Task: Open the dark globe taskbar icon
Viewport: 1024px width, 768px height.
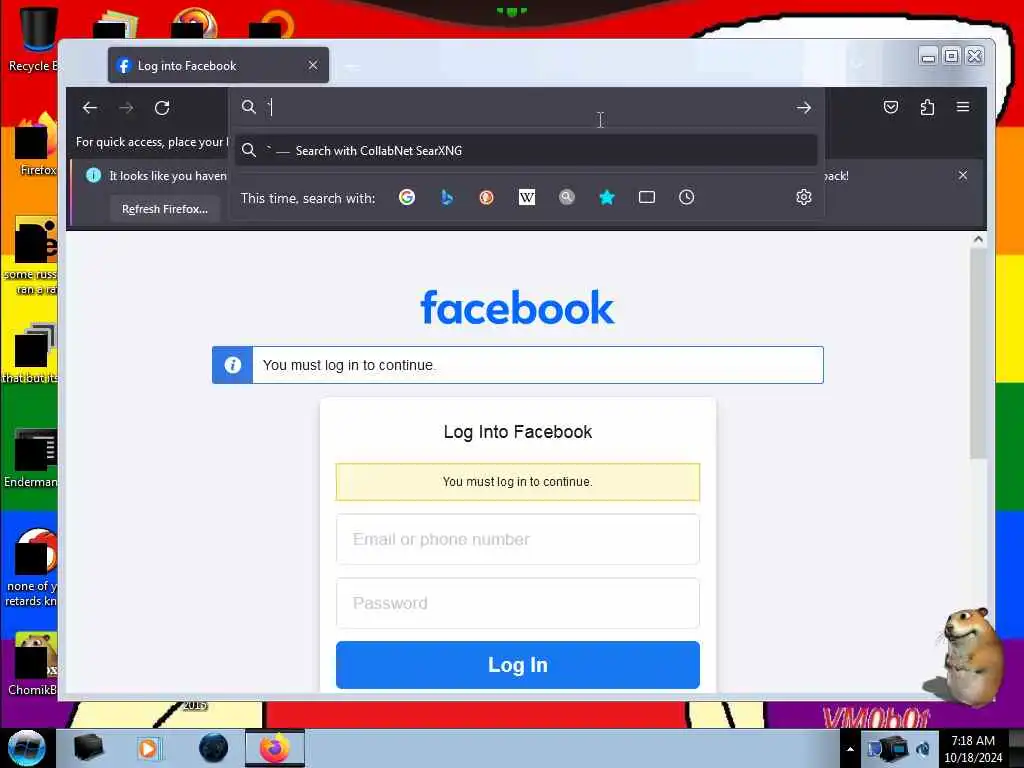Action: 214,748
